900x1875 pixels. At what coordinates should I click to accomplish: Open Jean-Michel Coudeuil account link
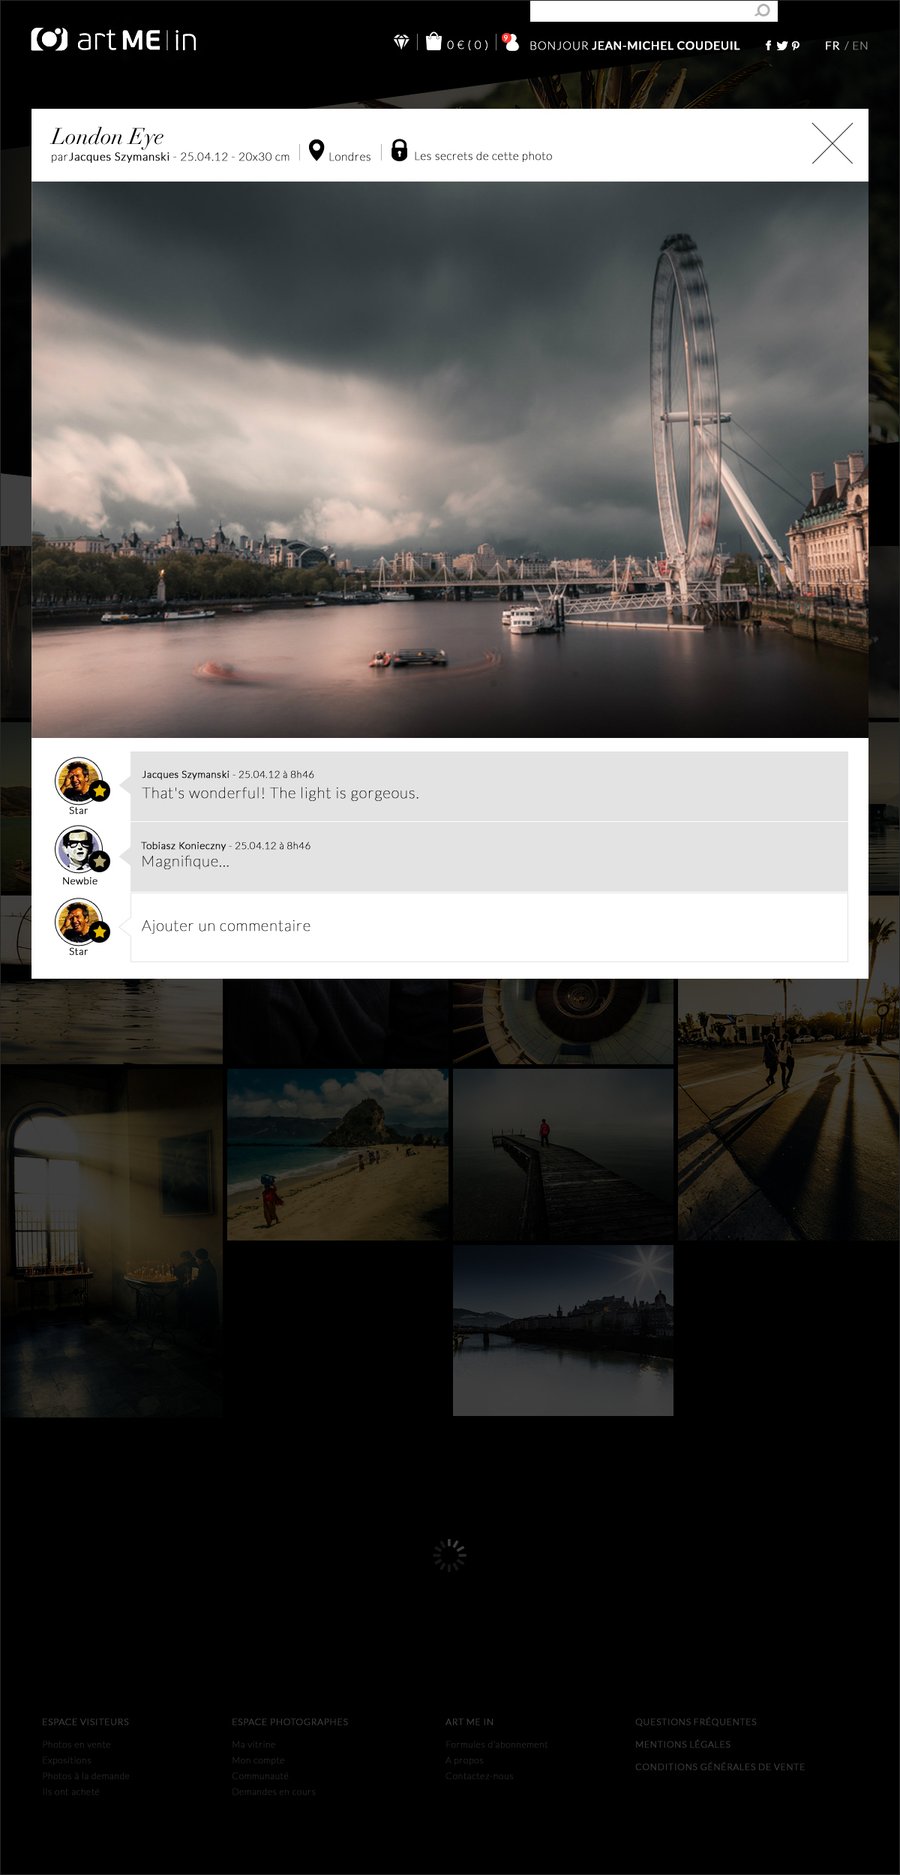point(665,46)
